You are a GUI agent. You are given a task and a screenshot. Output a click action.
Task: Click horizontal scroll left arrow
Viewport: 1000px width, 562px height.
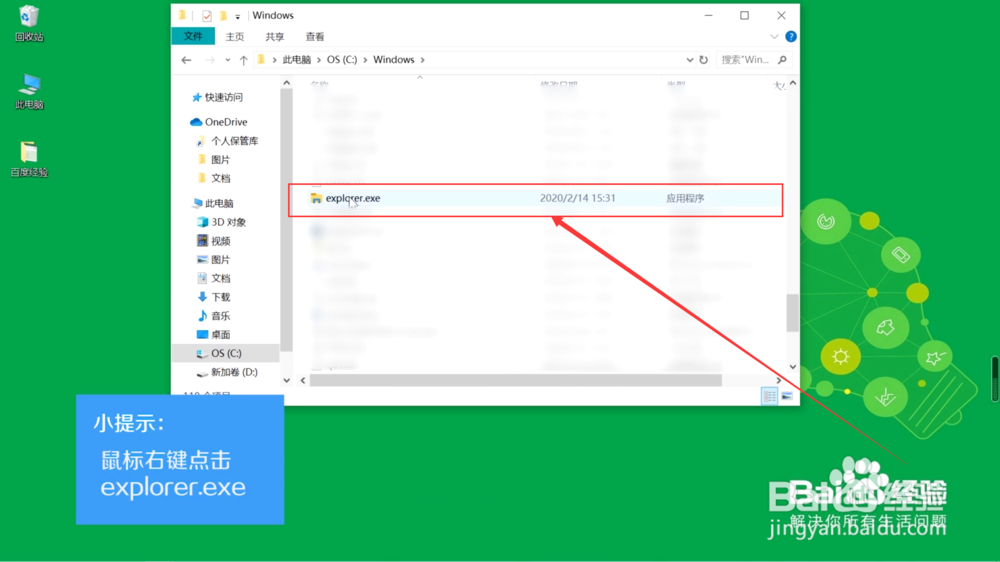point(303,380)
